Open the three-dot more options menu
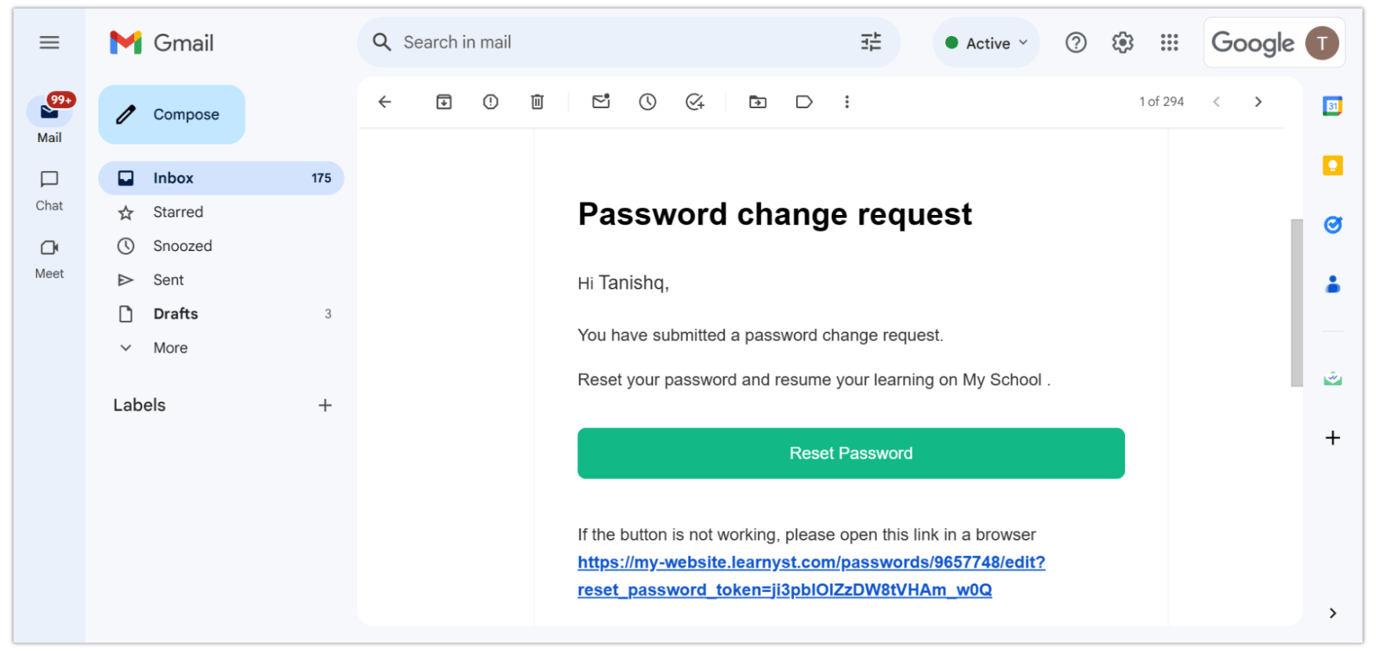 point(847,101)
